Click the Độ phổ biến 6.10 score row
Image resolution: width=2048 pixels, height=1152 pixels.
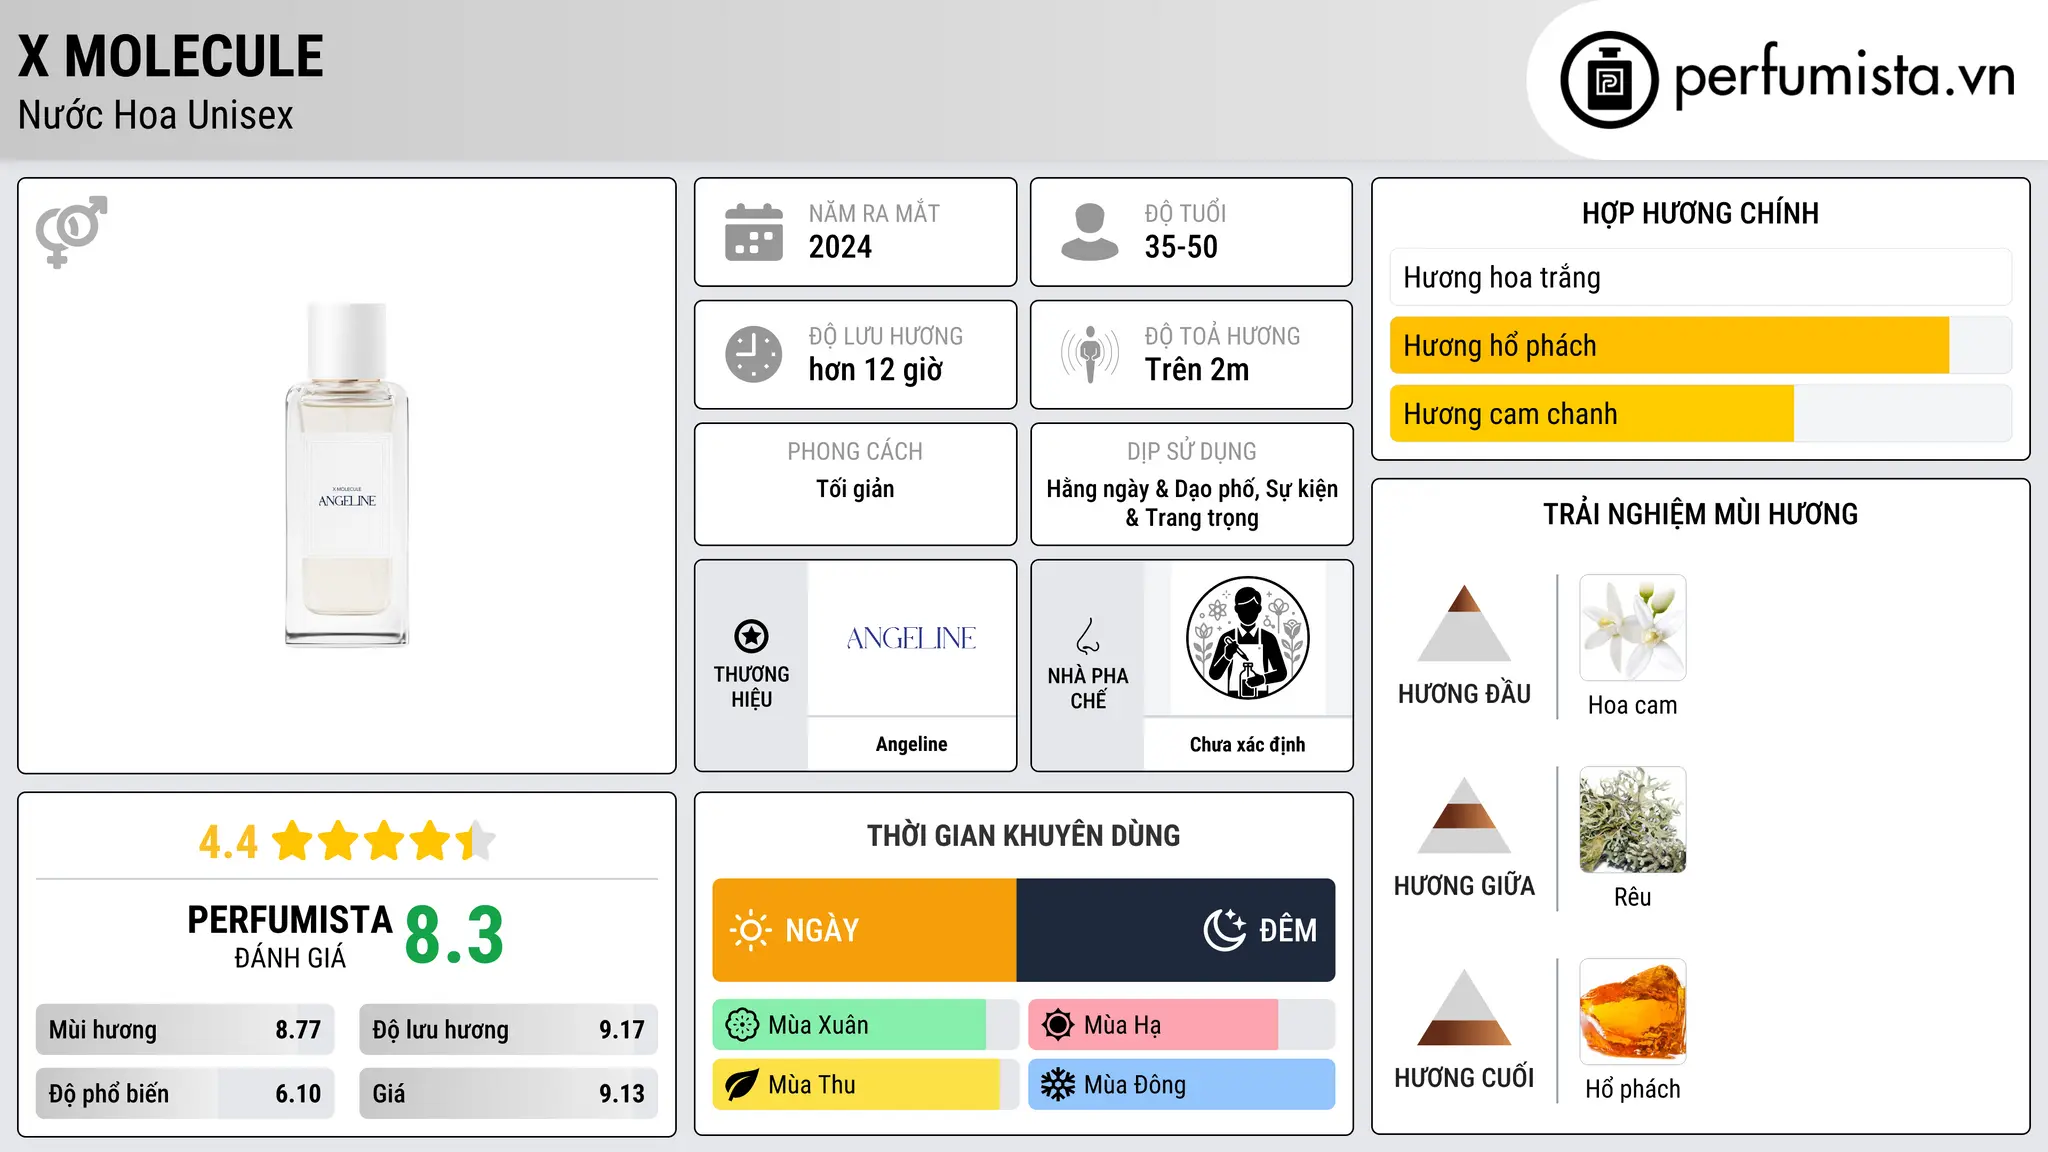pyautogui.click(x=185, y=1093)
